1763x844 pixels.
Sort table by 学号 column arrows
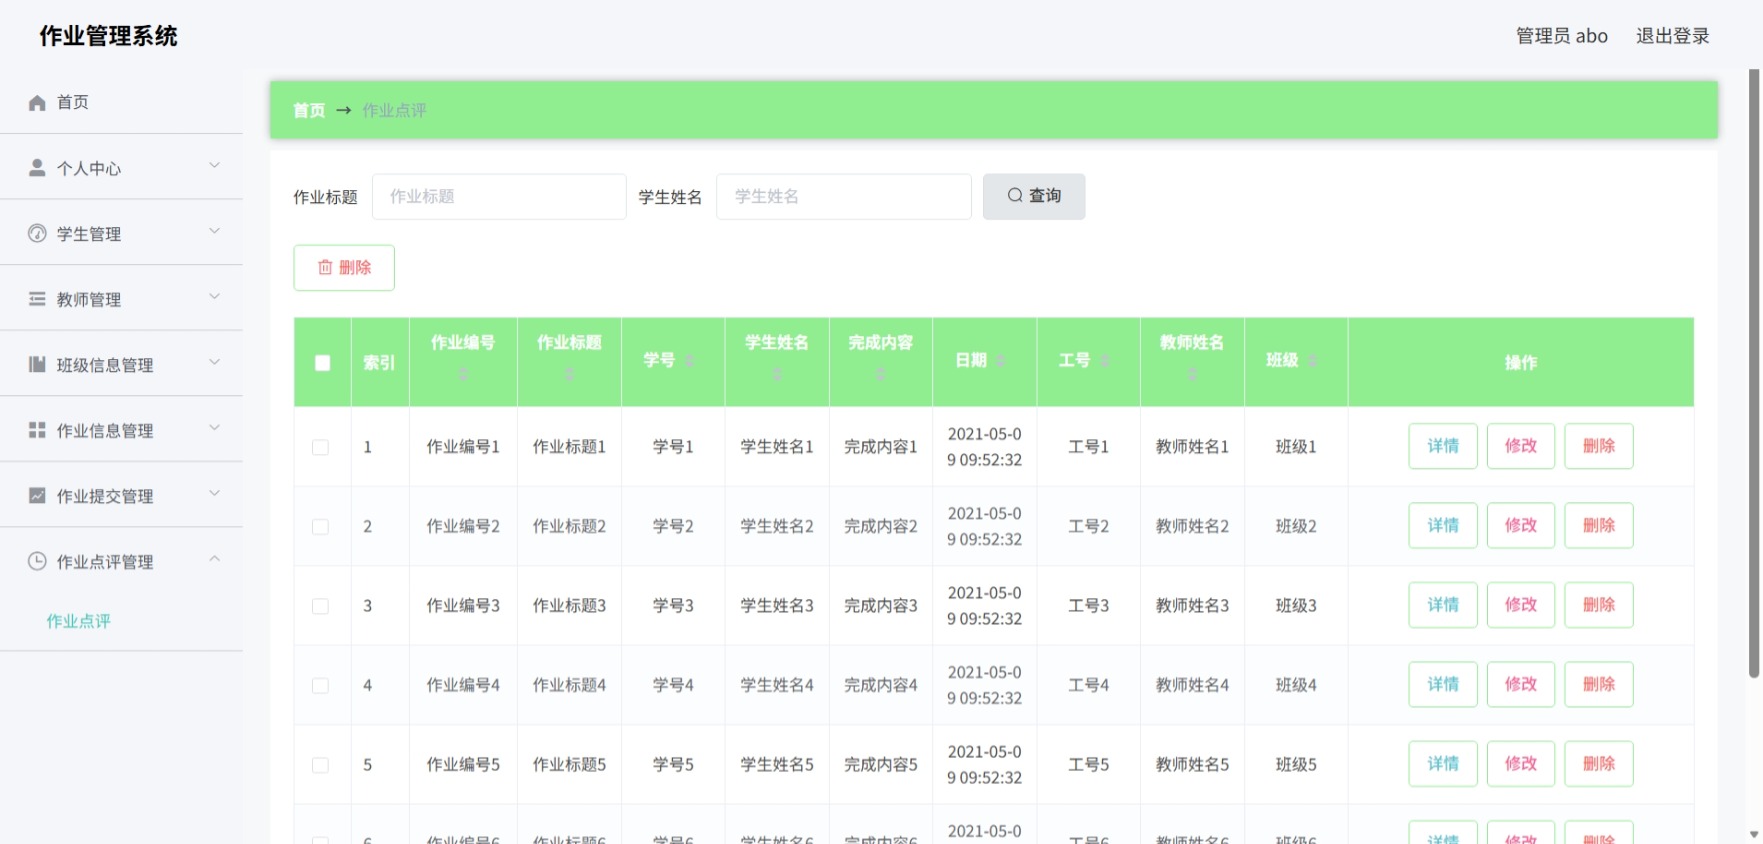click(x=690, y=360)
